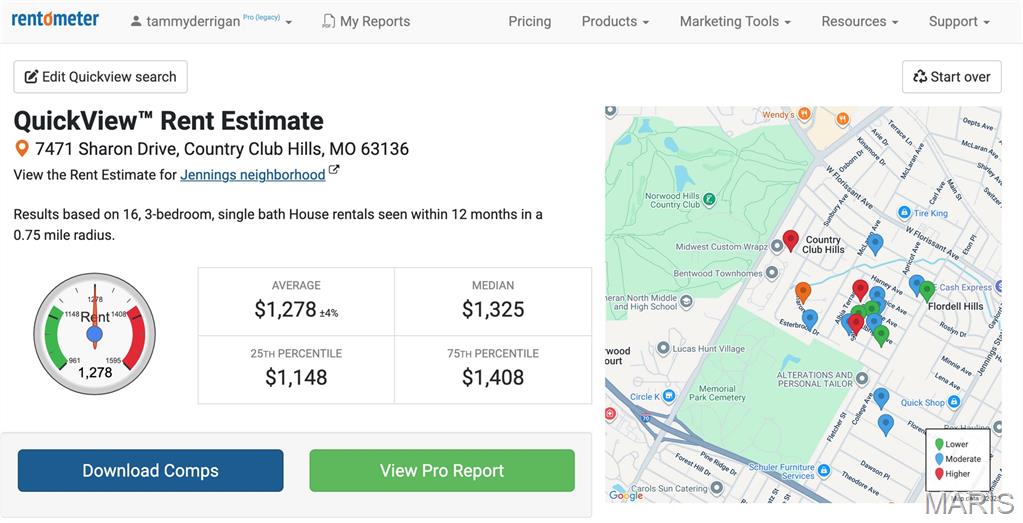Image resolution: width=1023 pixels, height=523 pixels.
Task: Open the Jennings neighborhood link
Action: tap(252, 174)
